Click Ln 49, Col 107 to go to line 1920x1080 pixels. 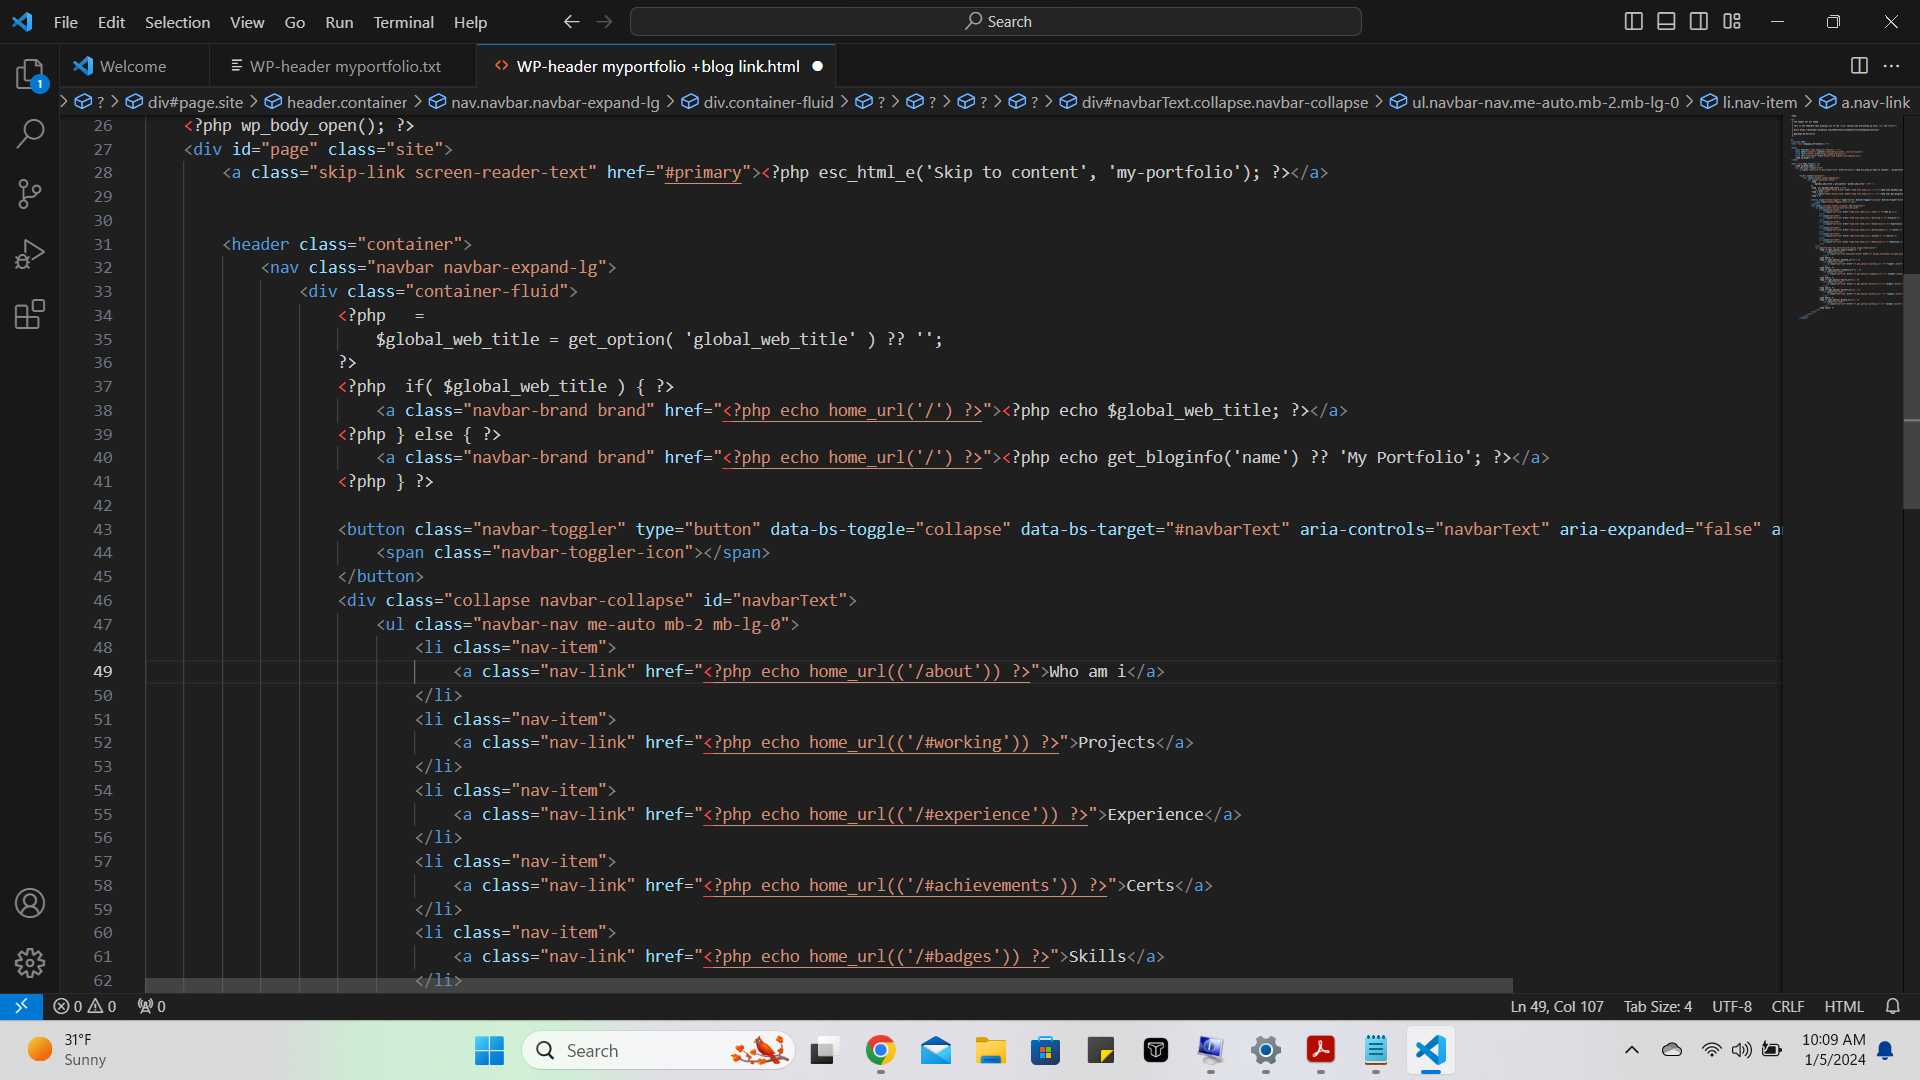tap(1556, 1006)
